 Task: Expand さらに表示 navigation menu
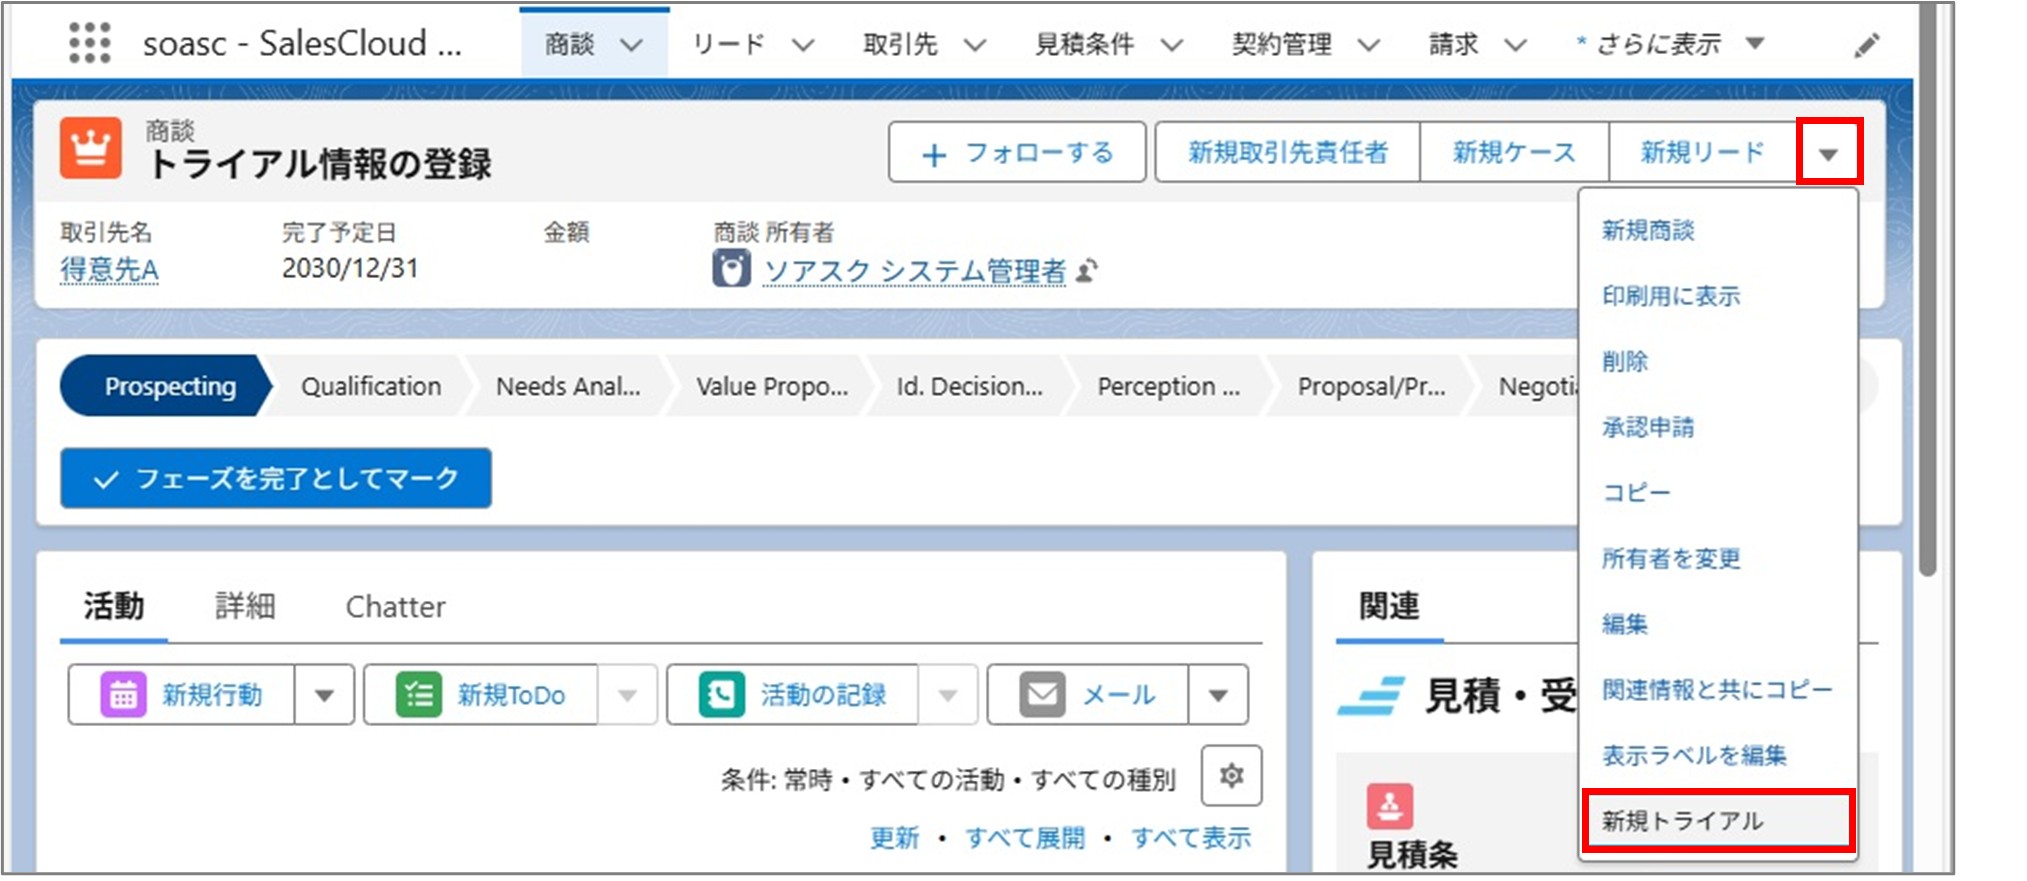point(1669,44)
